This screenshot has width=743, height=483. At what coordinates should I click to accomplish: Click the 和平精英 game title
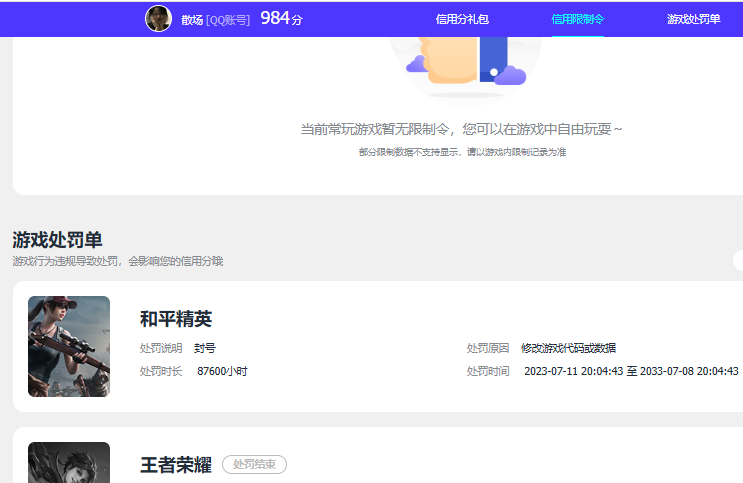[x=176, y=319]
